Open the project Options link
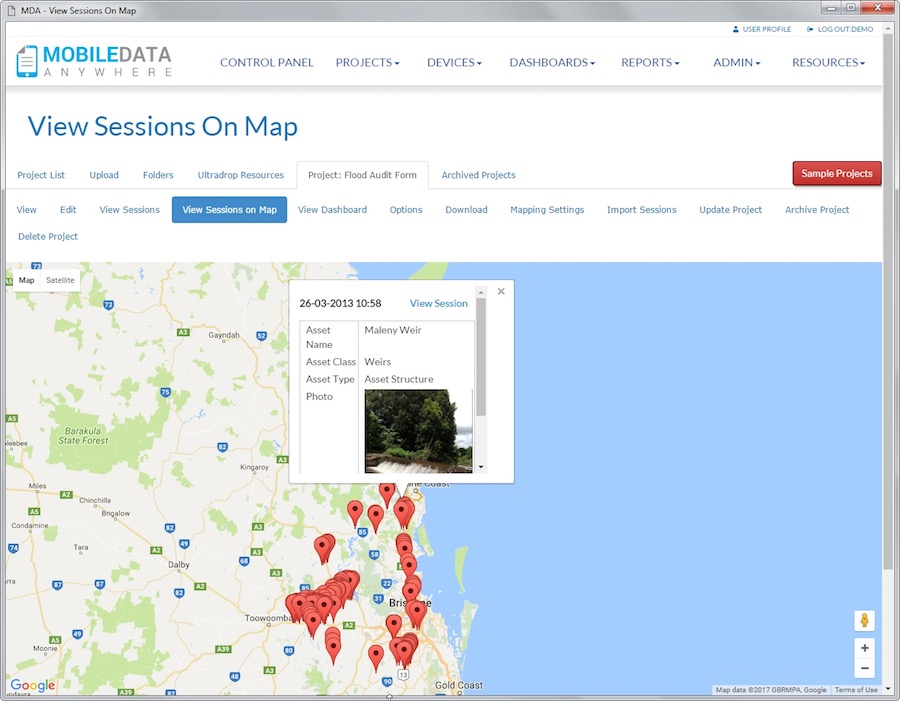Screen dimensions: 900x701 click(x=406, y=210)
